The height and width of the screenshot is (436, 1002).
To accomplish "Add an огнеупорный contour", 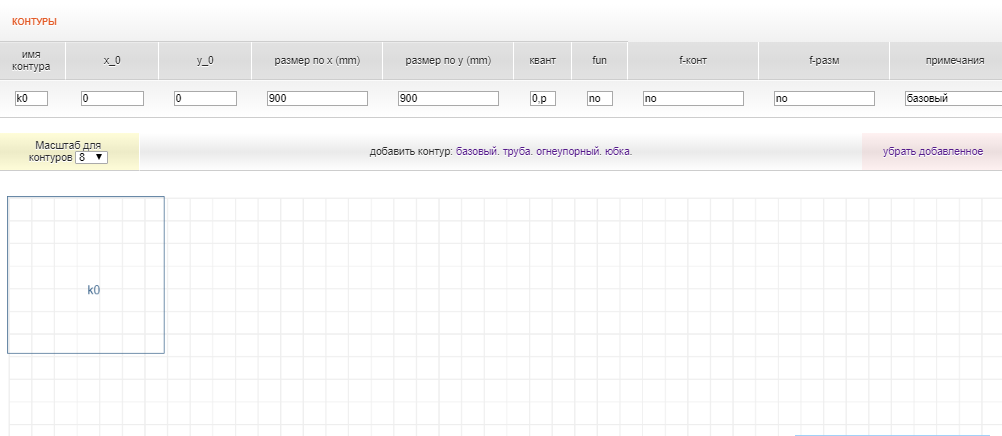I will [568, 152].
